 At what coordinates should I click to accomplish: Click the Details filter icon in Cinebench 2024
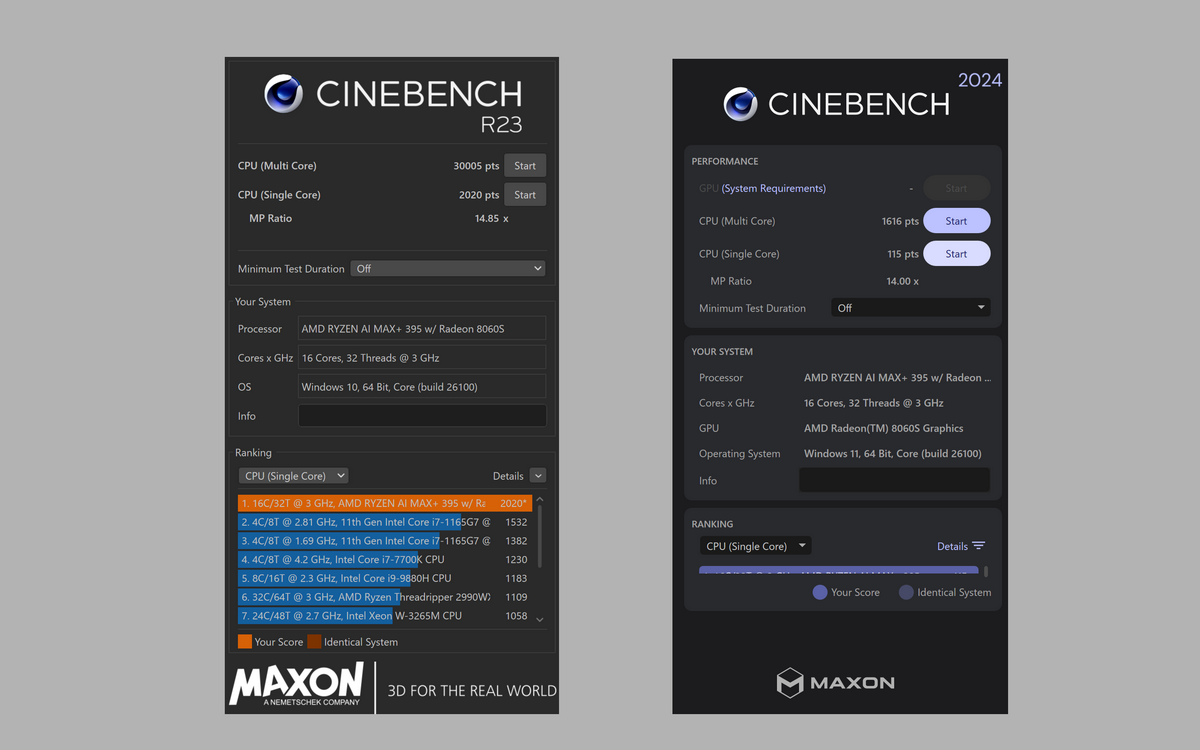click(x=978, y=546)
